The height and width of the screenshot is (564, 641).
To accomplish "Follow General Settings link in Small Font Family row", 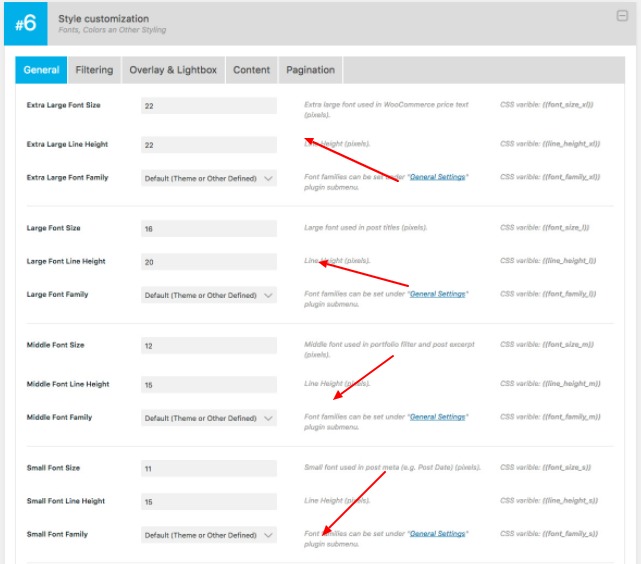I will point(437,534).
